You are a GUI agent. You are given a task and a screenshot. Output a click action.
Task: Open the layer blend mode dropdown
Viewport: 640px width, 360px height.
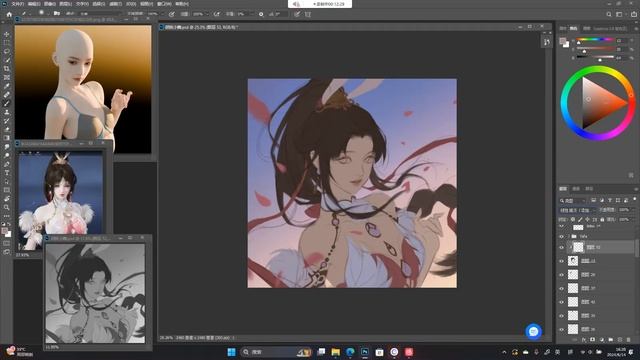coord(577,210)
